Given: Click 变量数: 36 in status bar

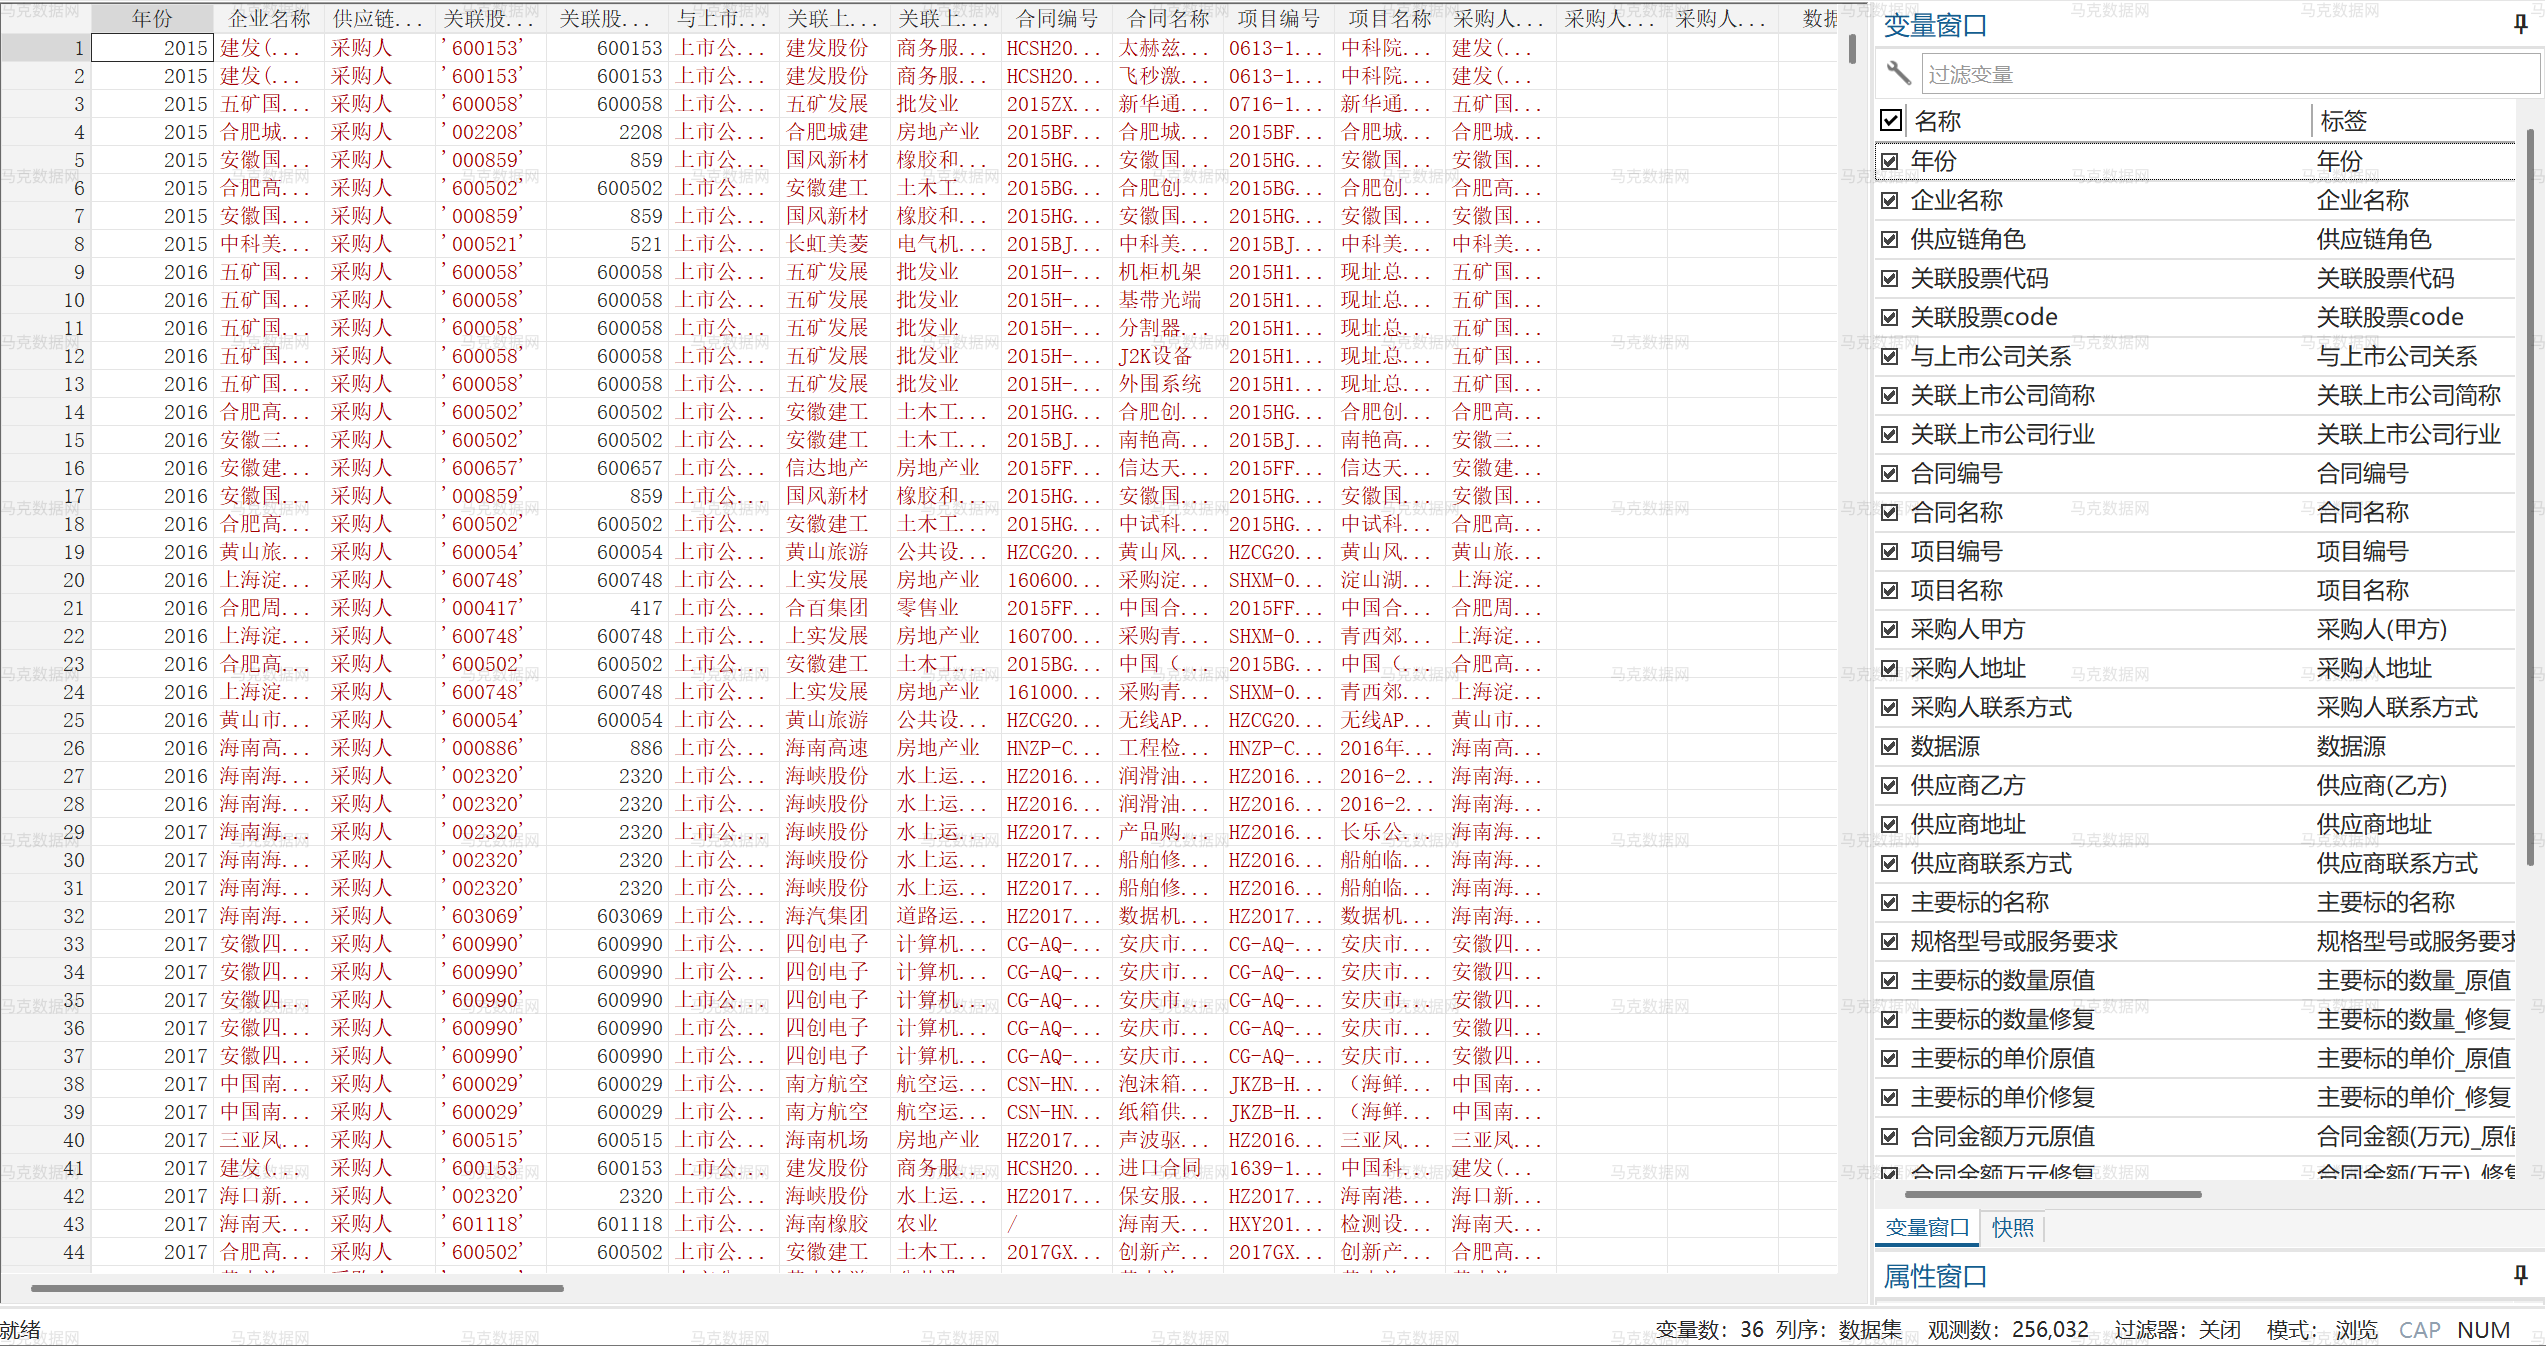Looking at the screenshot, I should [x=1709, y=1330].
